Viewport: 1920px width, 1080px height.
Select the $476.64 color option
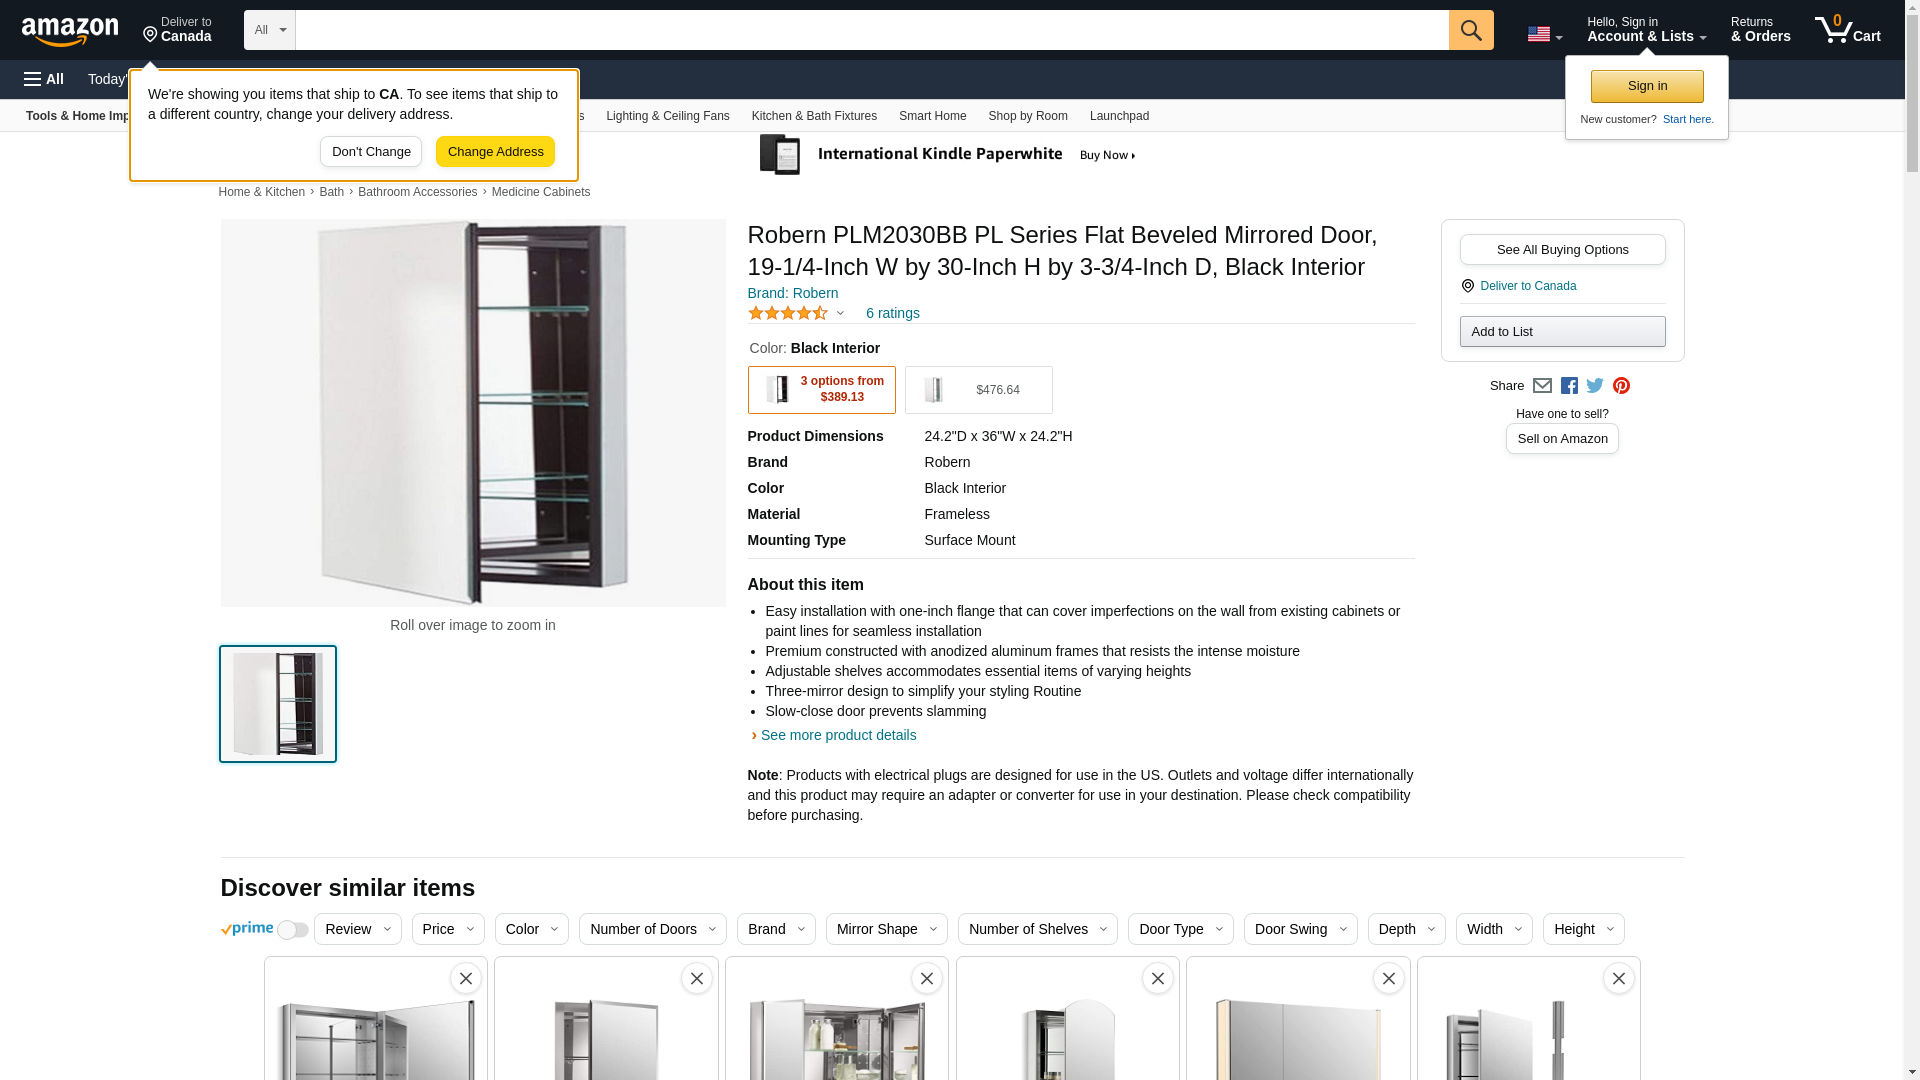(x=978, y=390)
